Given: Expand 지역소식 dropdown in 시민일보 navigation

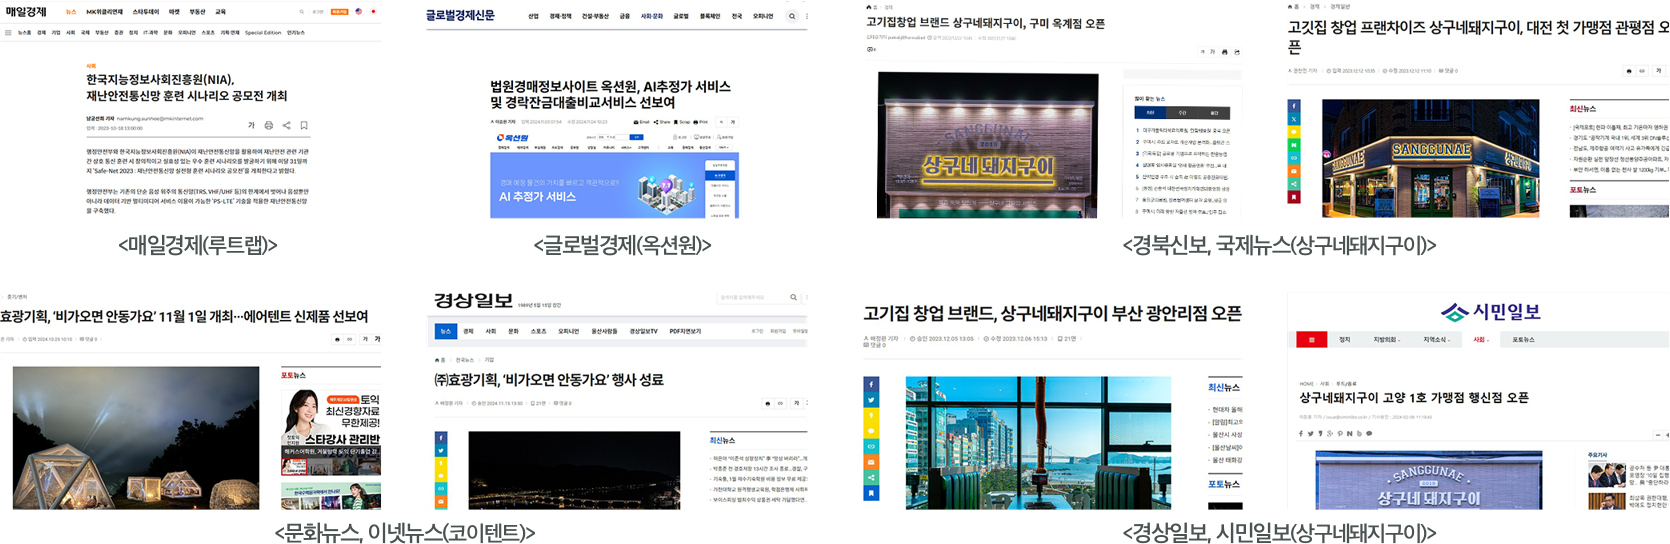Looking at the screenshot, I should (x=1436, y=340).
